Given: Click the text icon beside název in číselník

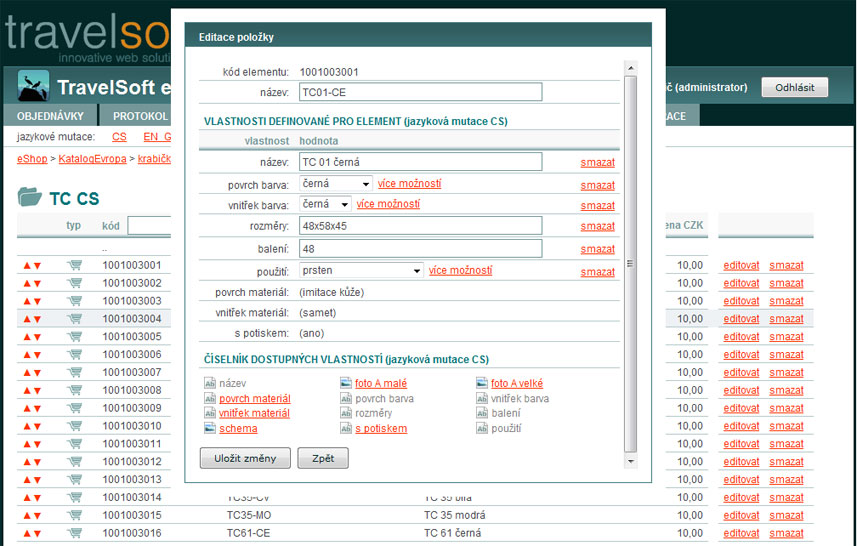Looking at the screenshot, I should pos(210,383).
